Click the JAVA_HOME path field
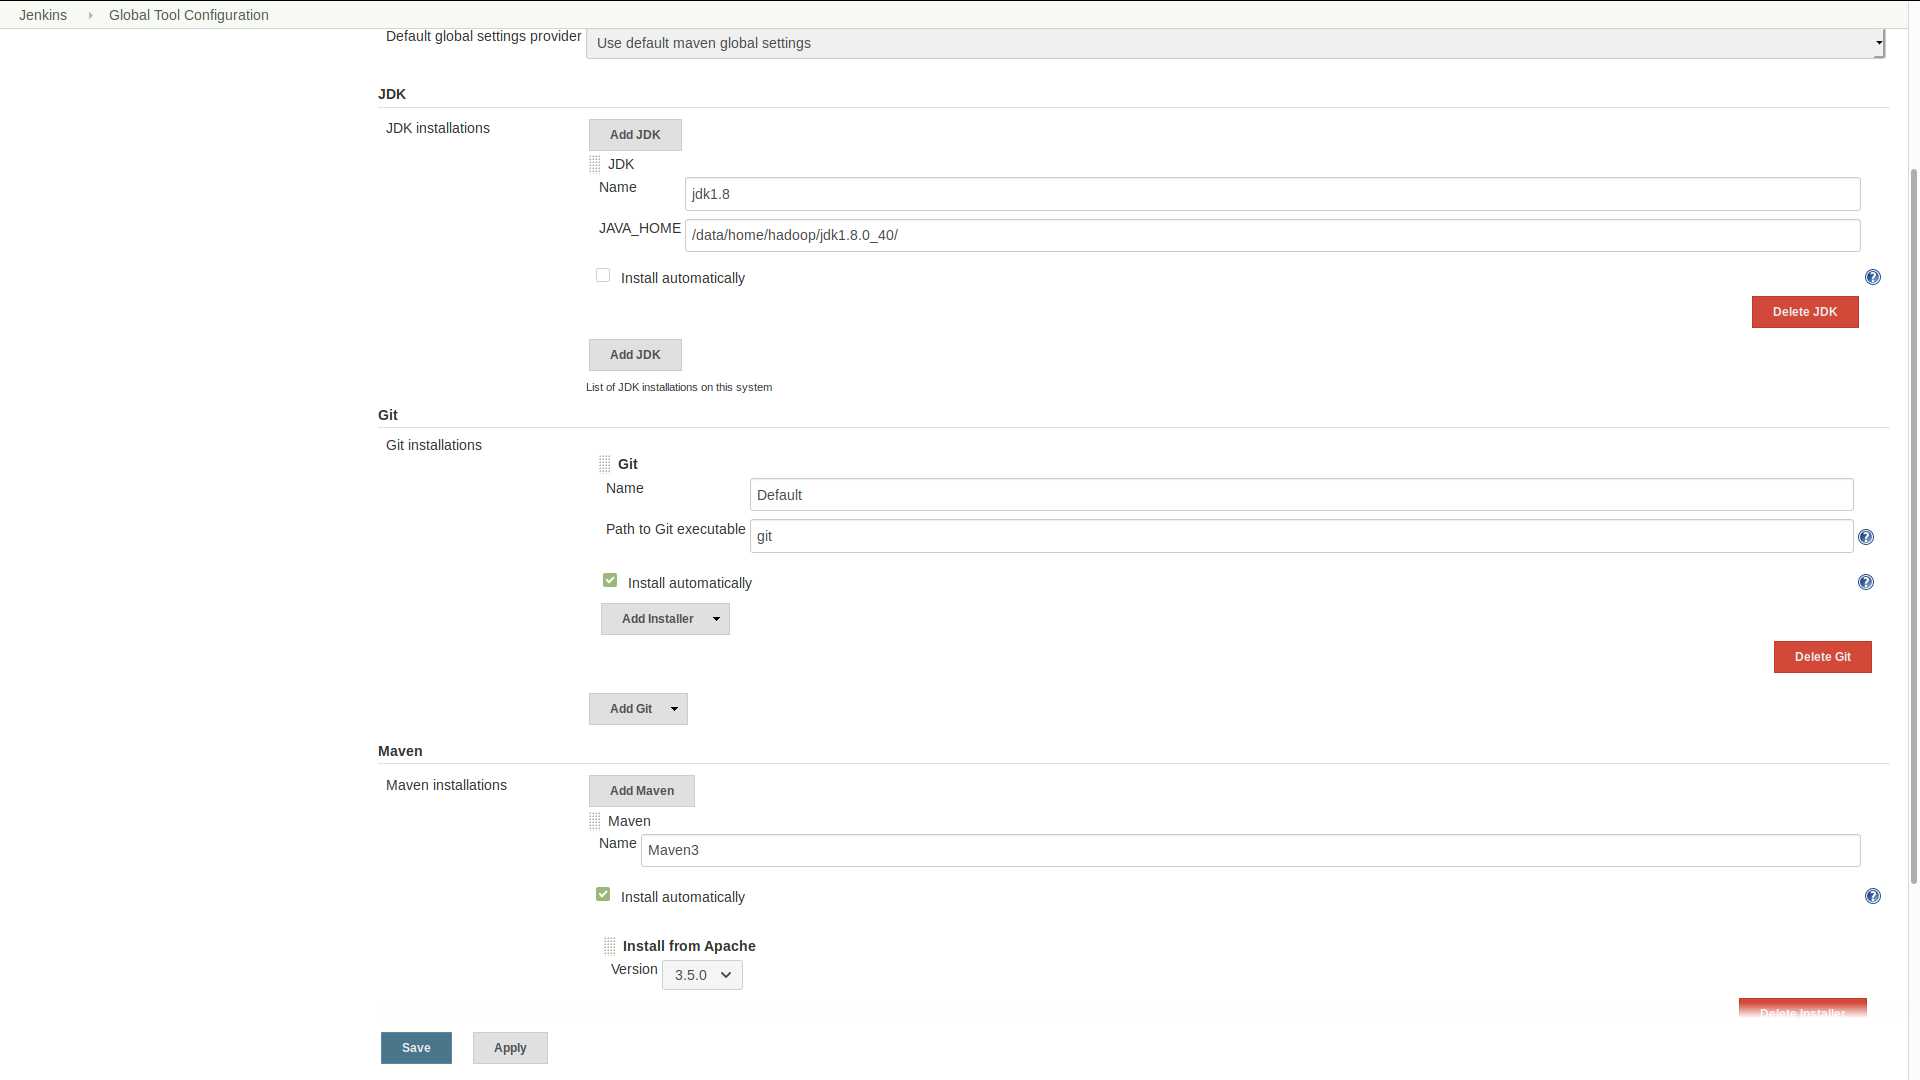This screenshot has height=1080, width=1920. tap(1272, 235)
